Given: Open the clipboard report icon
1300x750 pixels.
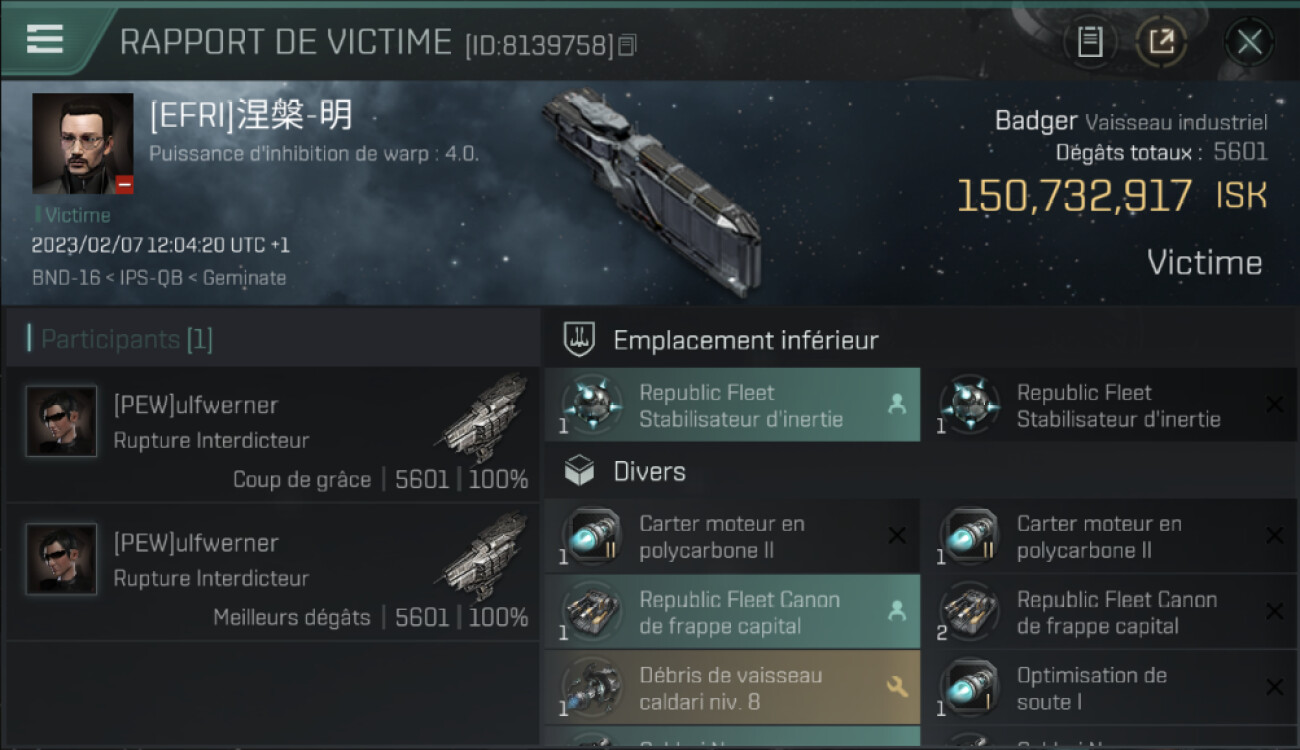Looking at the screenshot, I should tap(1089, 42).
